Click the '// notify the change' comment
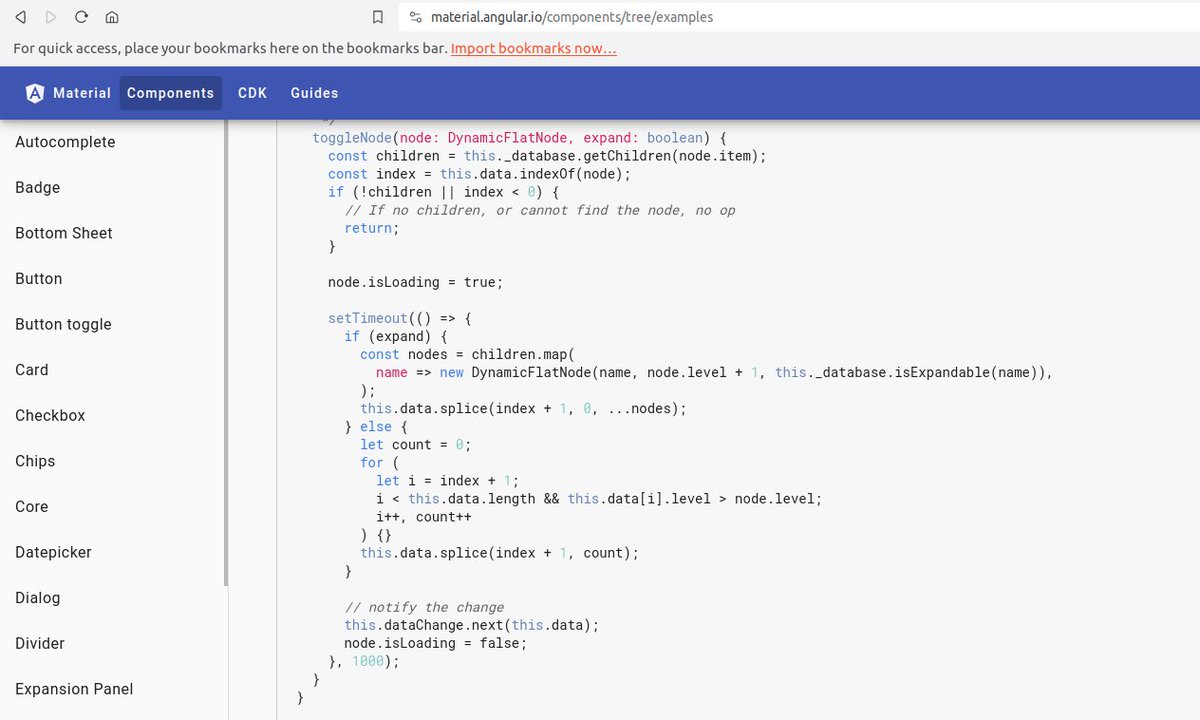The height and width of the screenshot is (720, 1200). [x=424, y=607]
